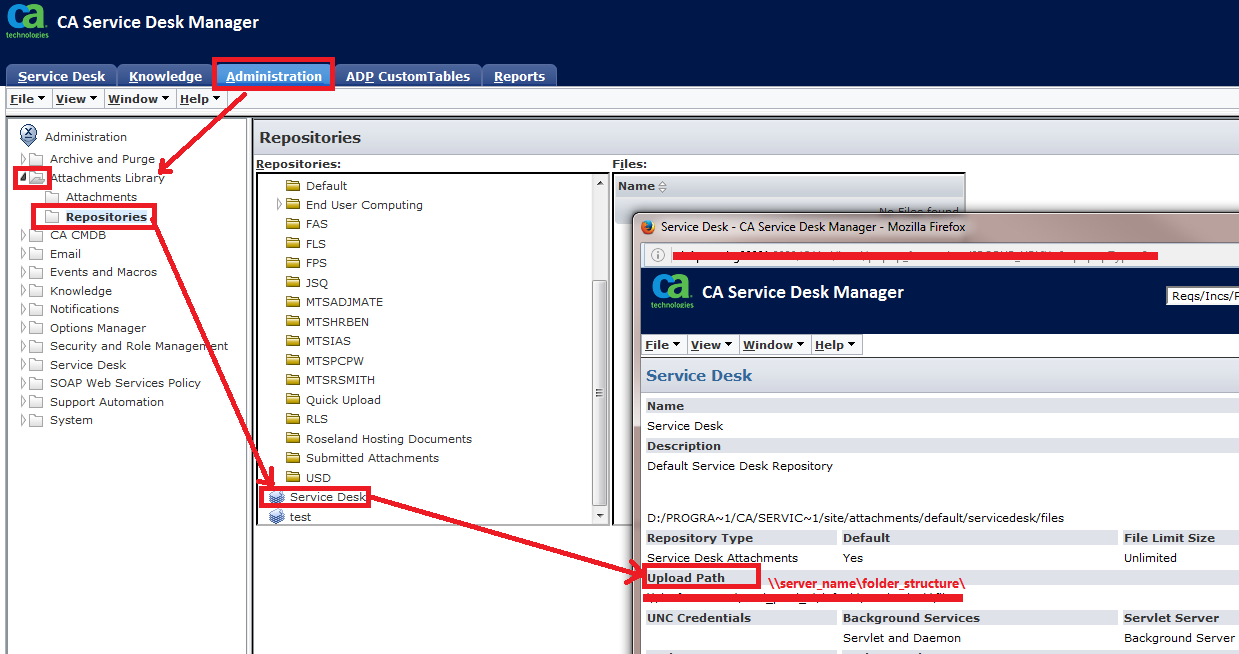1239x654 pixels.
Task: Click the RLS folder icon
Action: [x=293, y=419]
